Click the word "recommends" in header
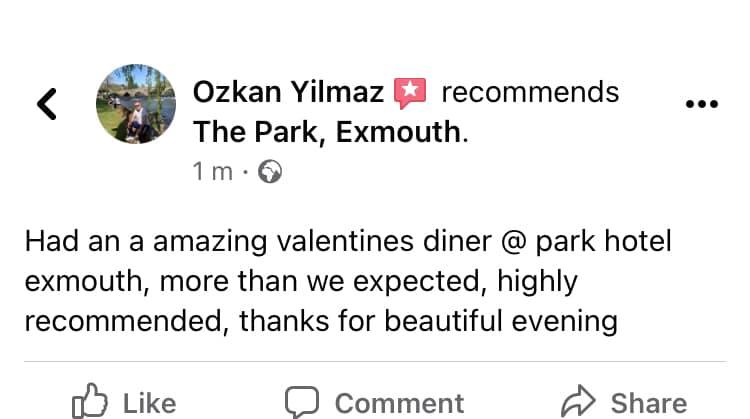Screen dimensions: 750x419 click(530, 93)
